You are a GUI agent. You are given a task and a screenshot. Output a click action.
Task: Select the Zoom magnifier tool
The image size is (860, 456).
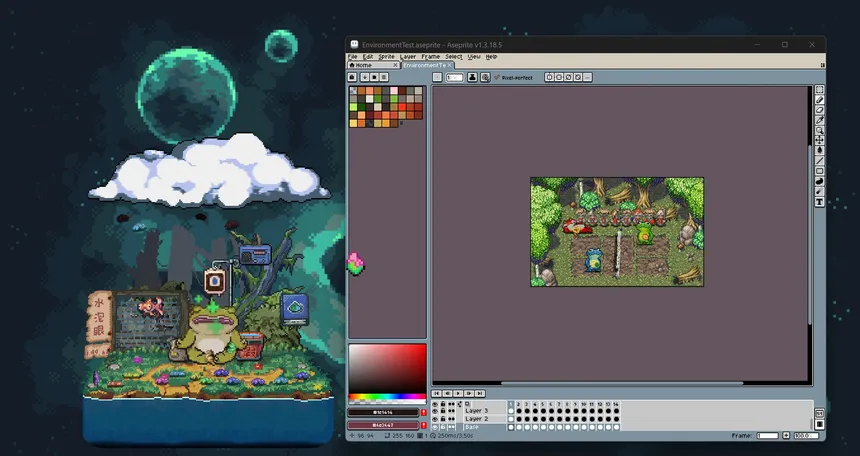pyautogui.click(x=819, y=130)
